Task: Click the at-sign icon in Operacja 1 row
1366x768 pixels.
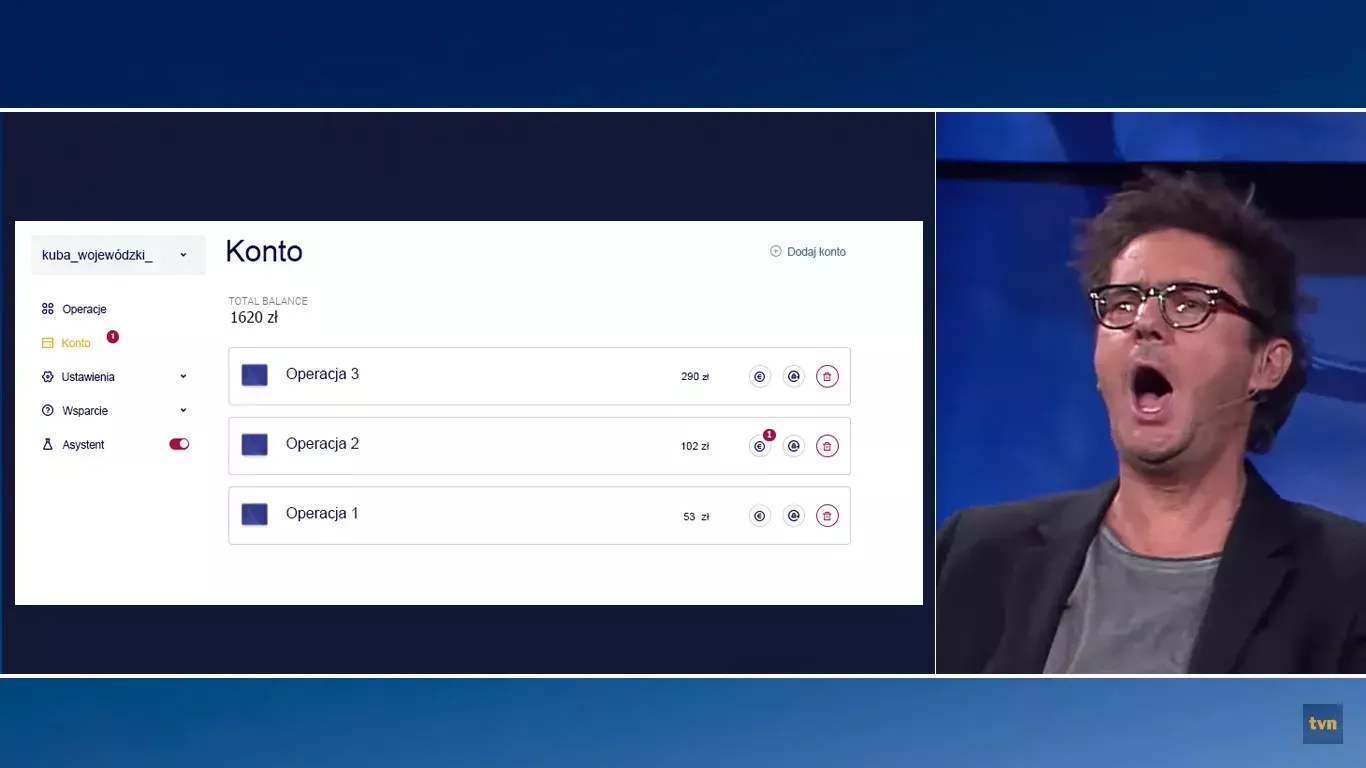Action: (x=794, y=516)
